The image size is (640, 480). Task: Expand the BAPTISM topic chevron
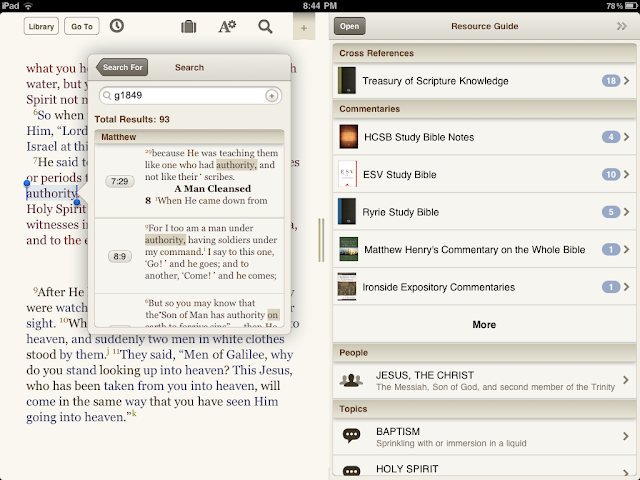[626, 436]
